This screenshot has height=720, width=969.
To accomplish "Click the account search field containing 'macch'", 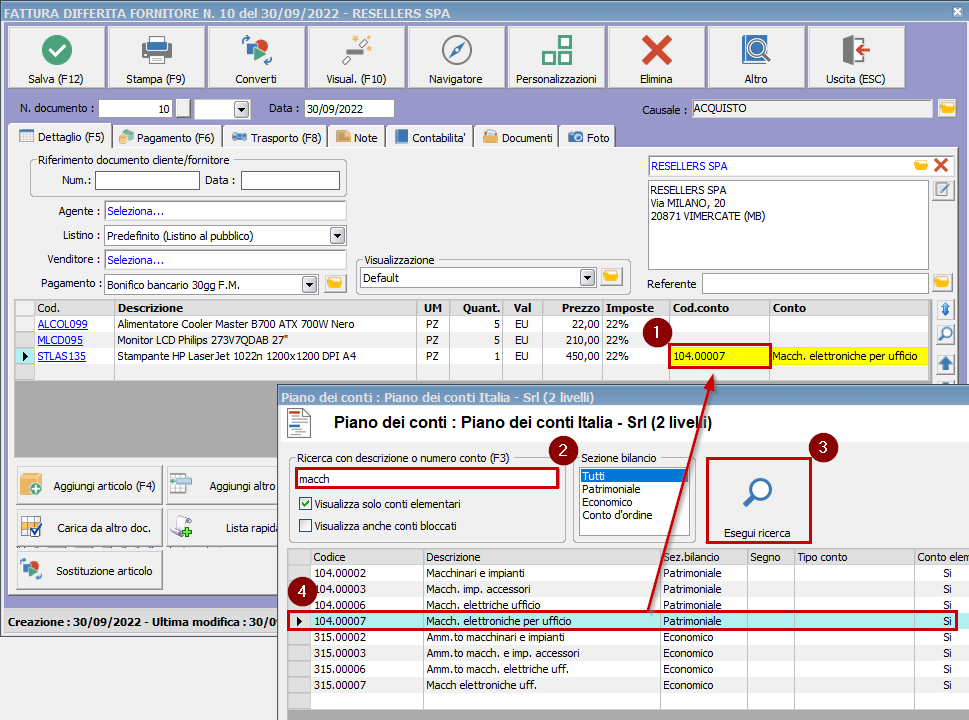I will pyautogui.click(x=426, y=479).
